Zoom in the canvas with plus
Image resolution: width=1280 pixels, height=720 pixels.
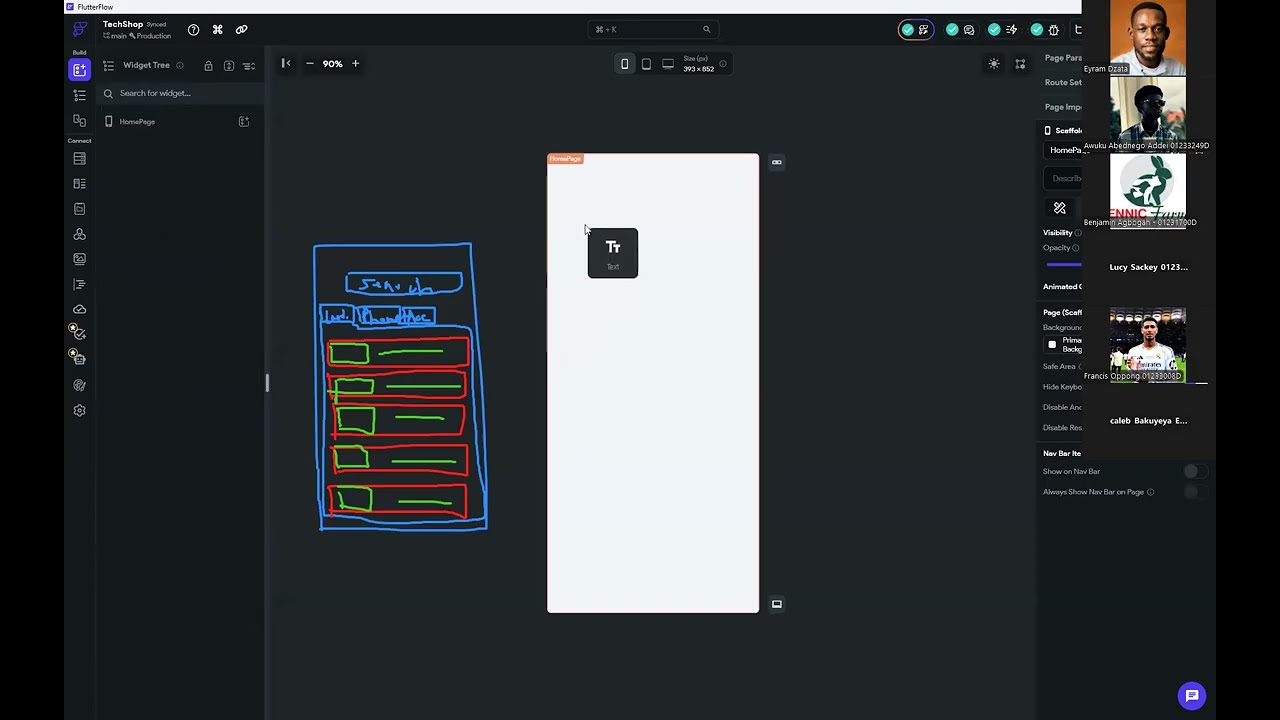click(x=355, y=64)
